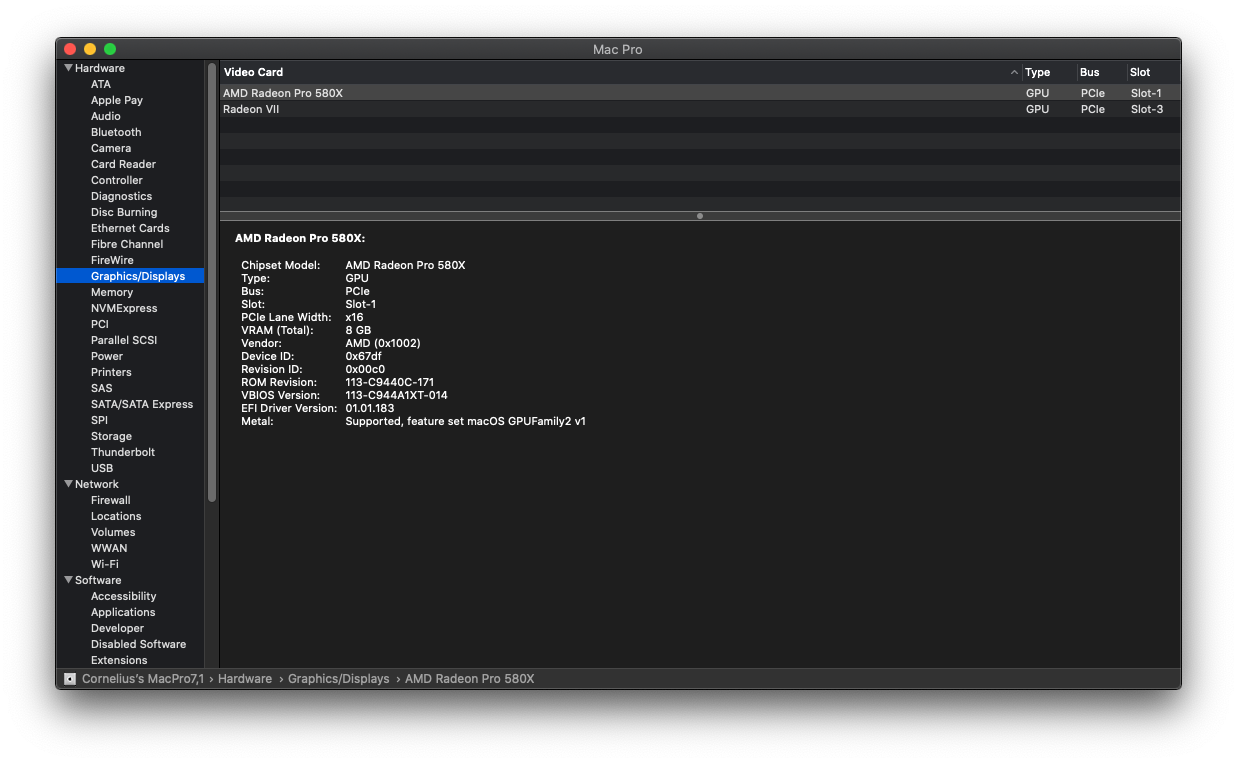
Task: Select Accessibility under Software
Action: pyautogui.click(x=124, y=596)
